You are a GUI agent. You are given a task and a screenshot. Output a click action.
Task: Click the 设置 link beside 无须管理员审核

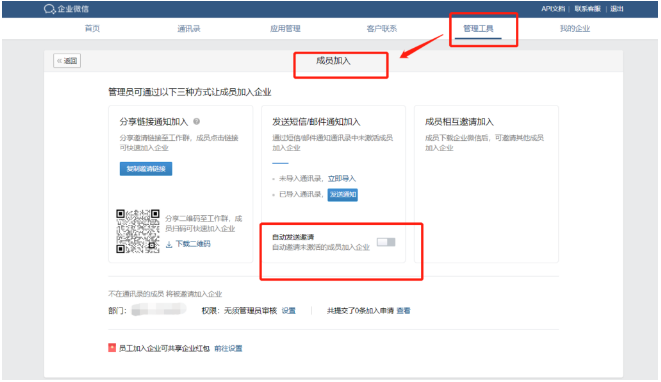click(289, 311)
